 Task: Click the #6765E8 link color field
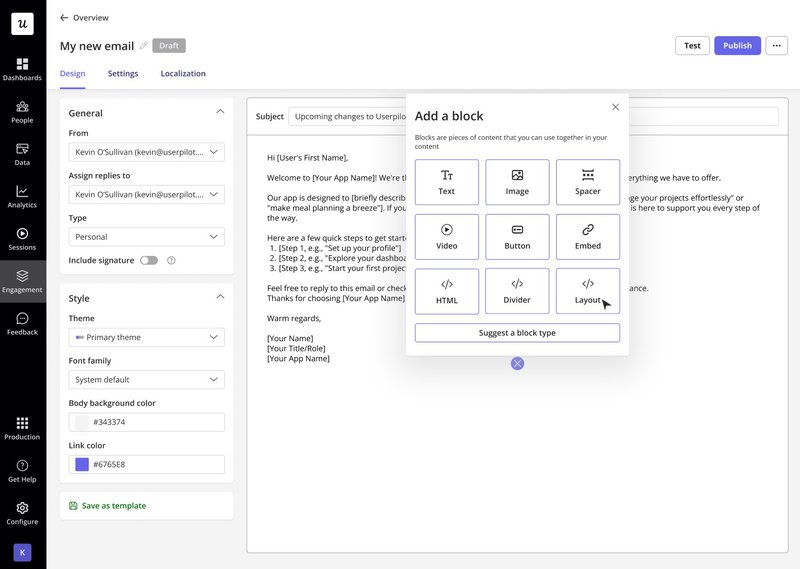click(x=146, y=464)
